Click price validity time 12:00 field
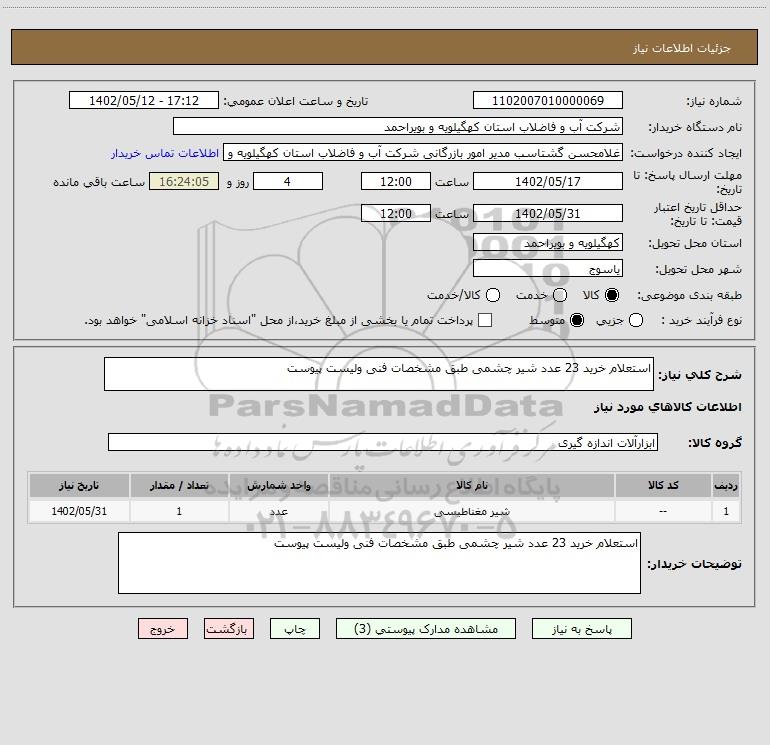770x745 pixels. (396, 213)
